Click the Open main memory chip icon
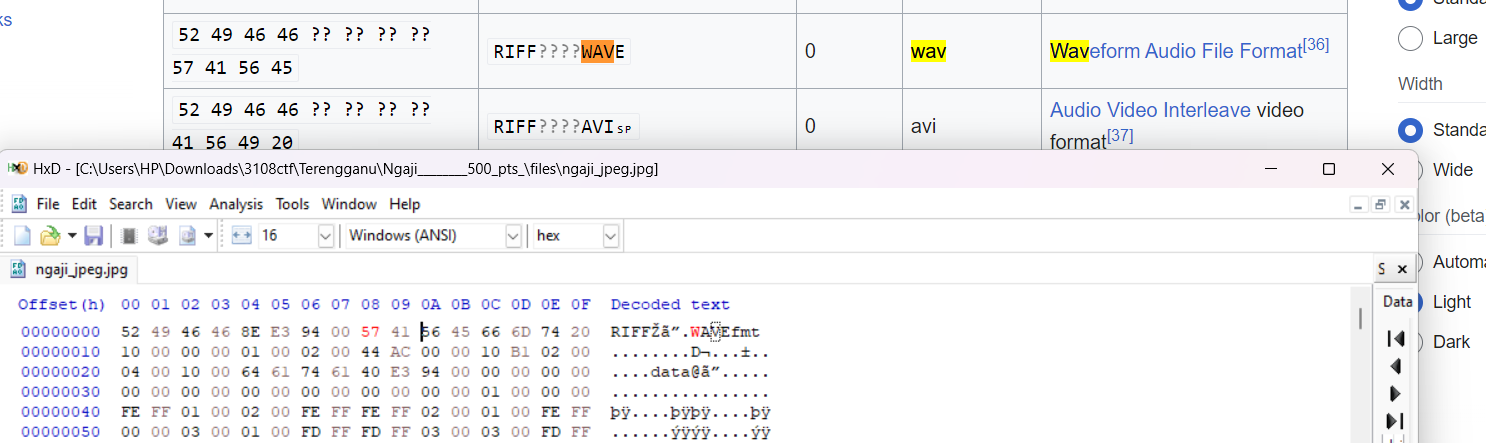Viewport: 1486px width, 443px height. point(129,236)
